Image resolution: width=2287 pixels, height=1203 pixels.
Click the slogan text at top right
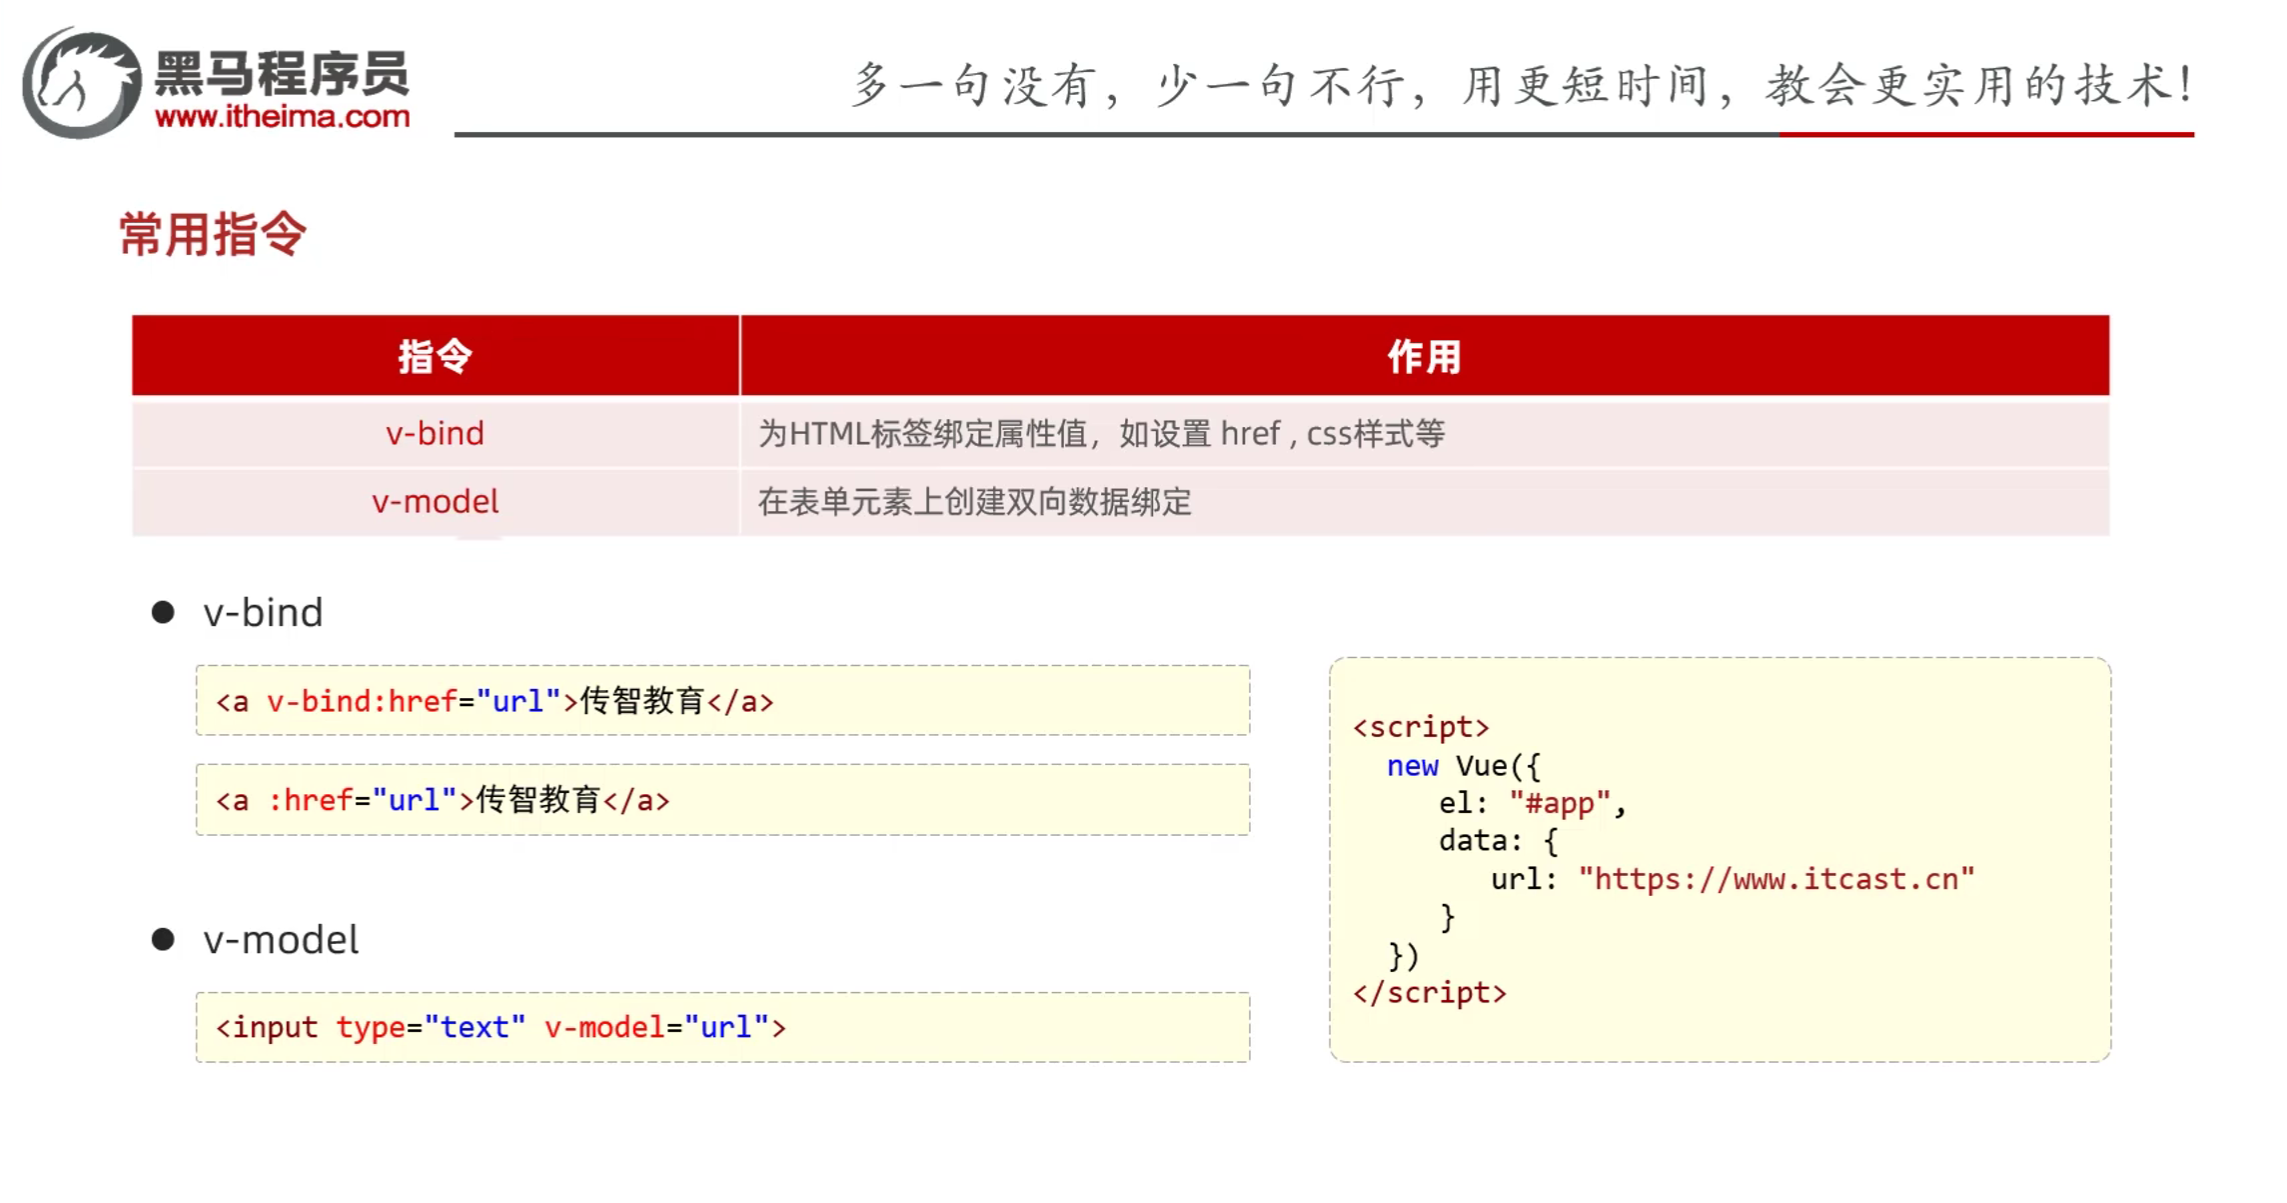(x=1520, y=86)
